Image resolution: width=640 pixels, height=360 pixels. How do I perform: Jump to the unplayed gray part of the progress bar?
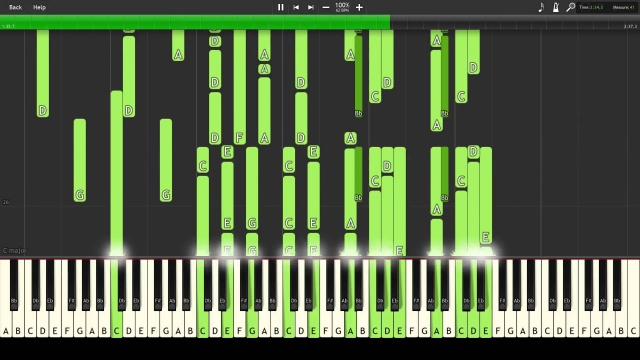tap(515, 22)
